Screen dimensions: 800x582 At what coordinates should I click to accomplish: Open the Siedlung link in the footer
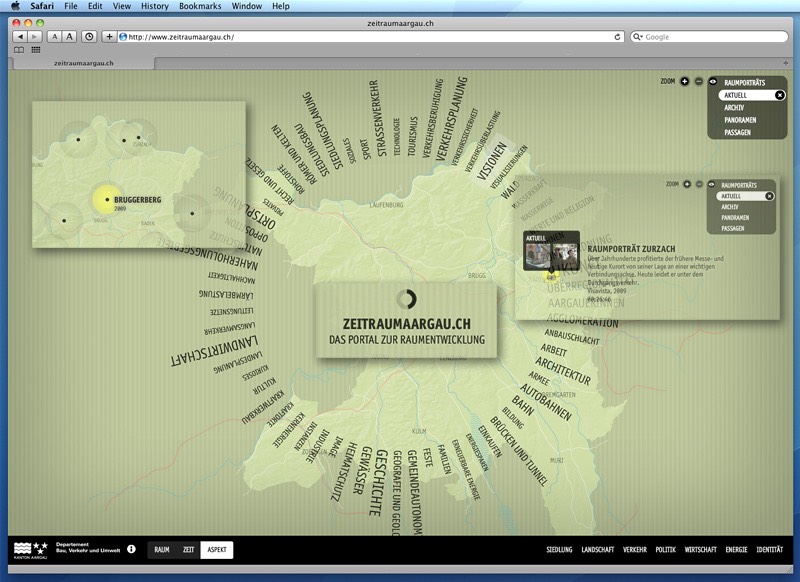point(560,550)
